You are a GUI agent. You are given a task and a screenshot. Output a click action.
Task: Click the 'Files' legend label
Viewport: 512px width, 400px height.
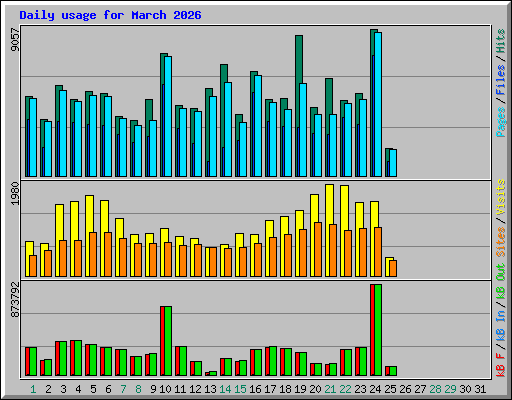(501, 80)
